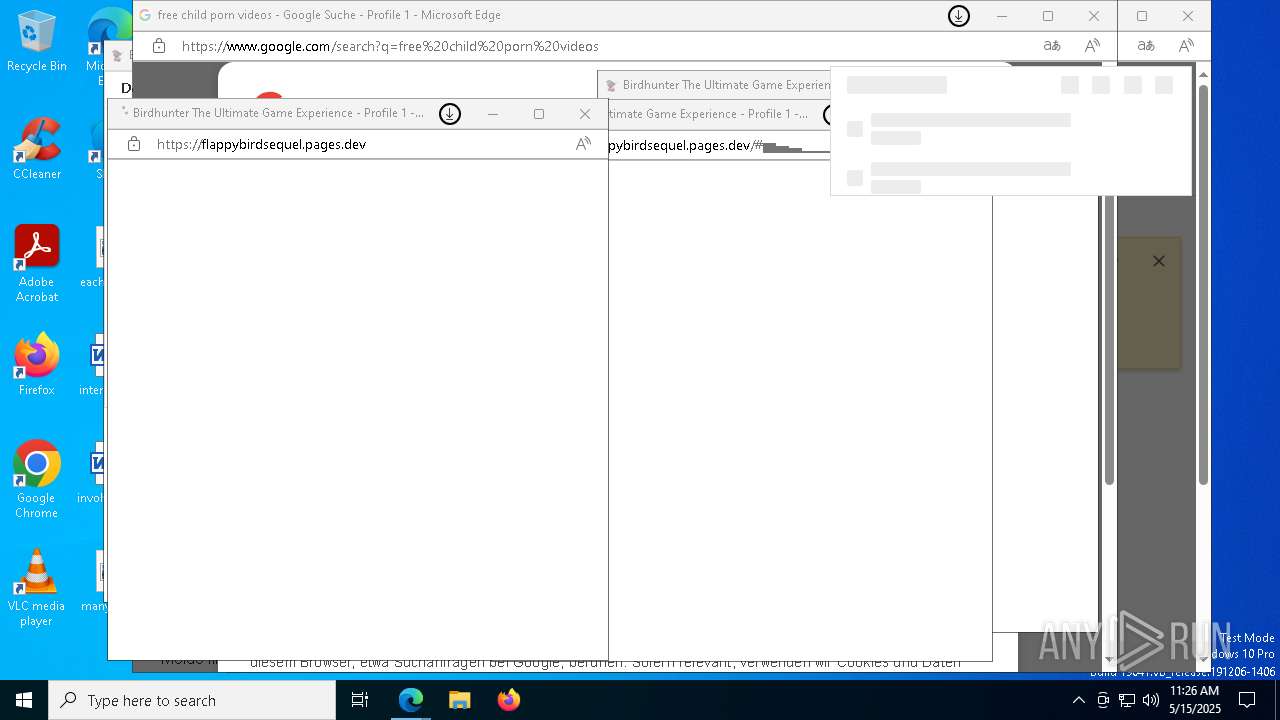The image size is (1280, 720).
Task: Click lock icon in Google window address bar
Action: tap(159, 46)
